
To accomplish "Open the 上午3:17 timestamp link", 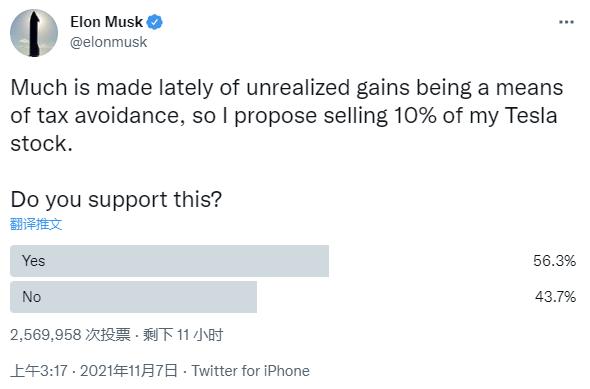I will pyautogui.click(x=39, y=371).
